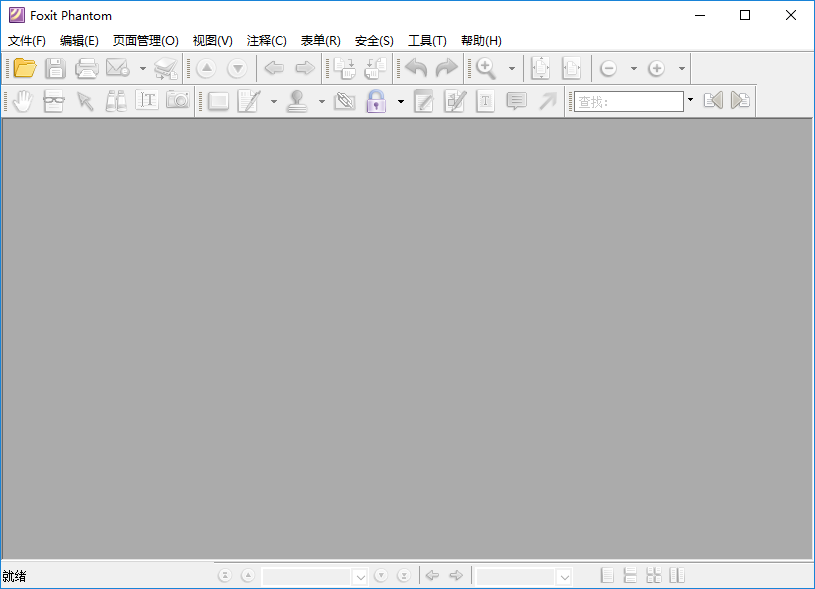Viewport: 815px width, 589px height.
Task: Open the 文件(F) menu
Action: coord(25,40)
